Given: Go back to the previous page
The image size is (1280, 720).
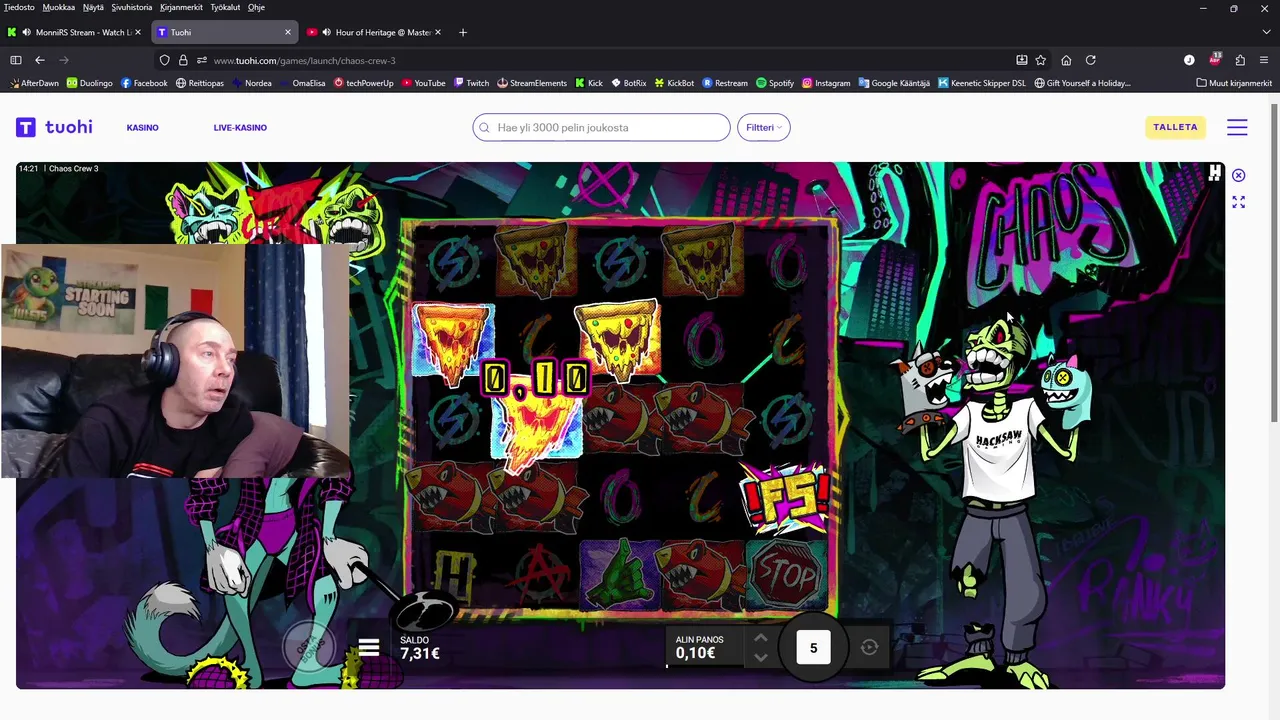Looking at the screenshot, I should (40, 60).
